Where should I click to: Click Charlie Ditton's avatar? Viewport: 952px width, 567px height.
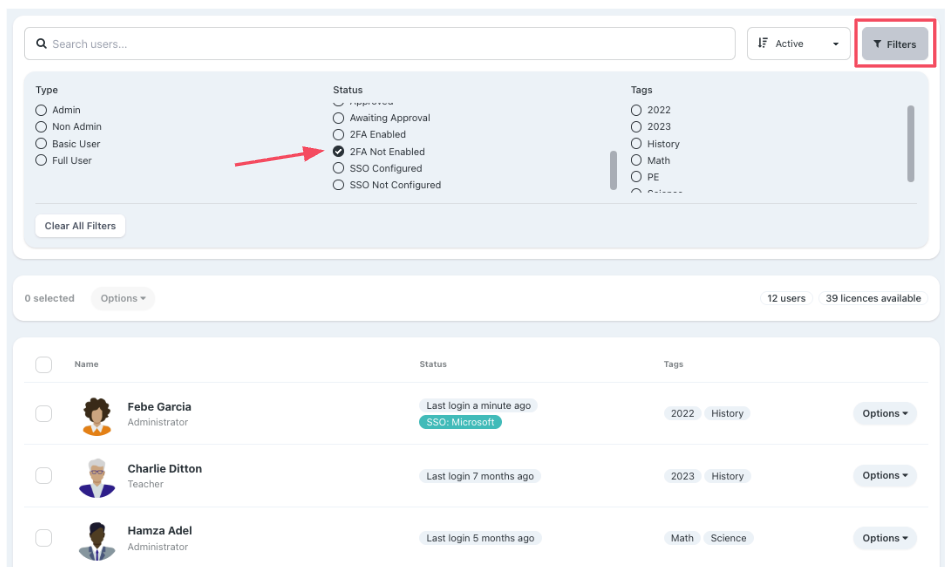97,477
